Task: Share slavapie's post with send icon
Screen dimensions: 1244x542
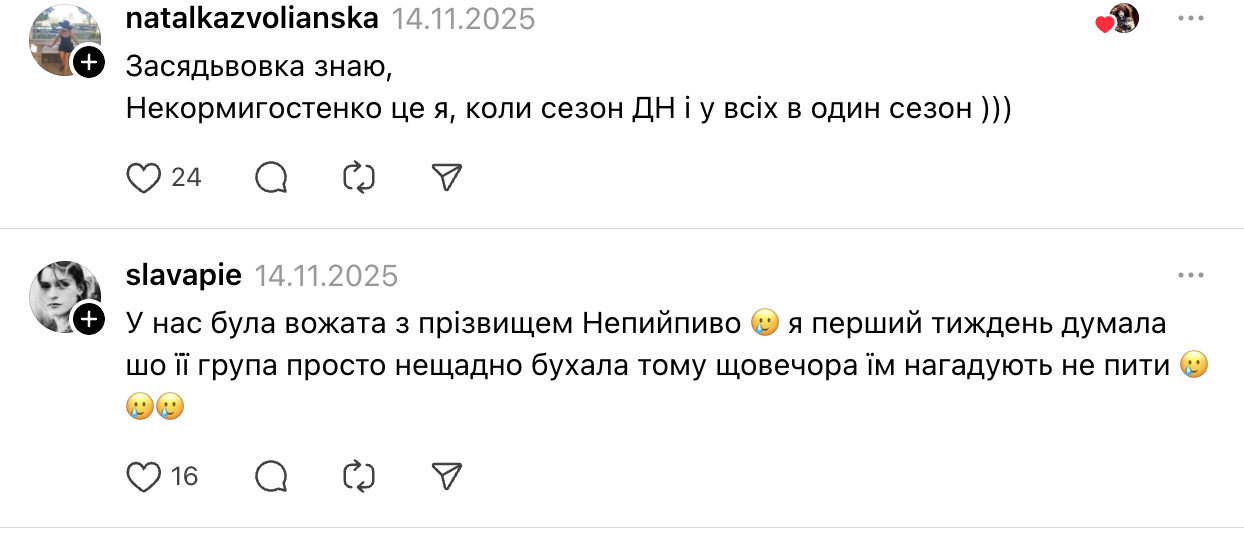Action: (446, 477)
